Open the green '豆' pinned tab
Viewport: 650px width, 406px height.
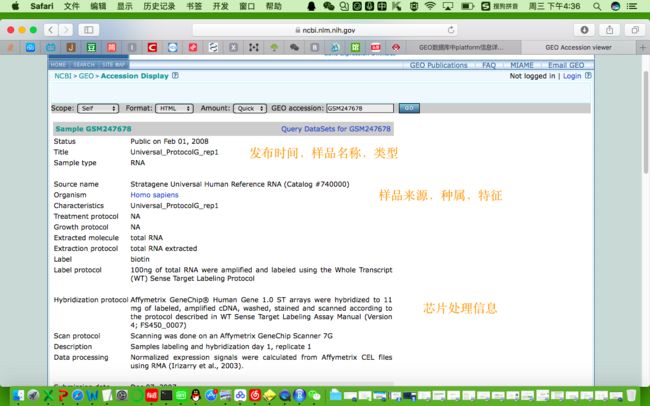[91, 47]
